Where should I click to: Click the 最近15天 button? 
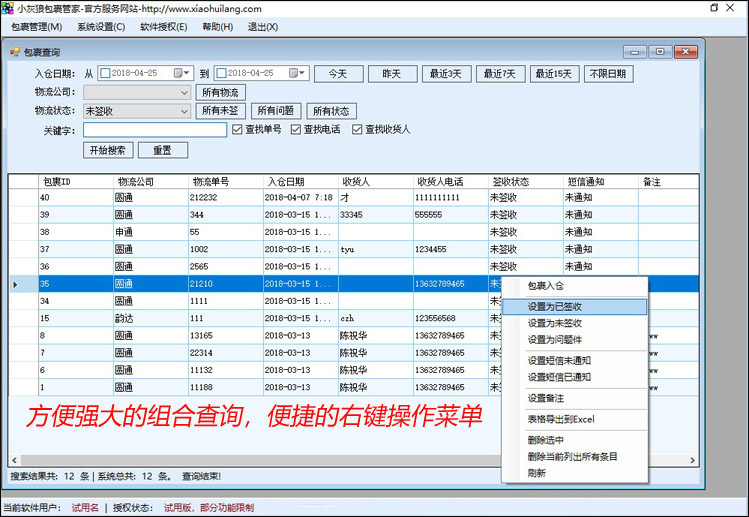click(555, 74)
